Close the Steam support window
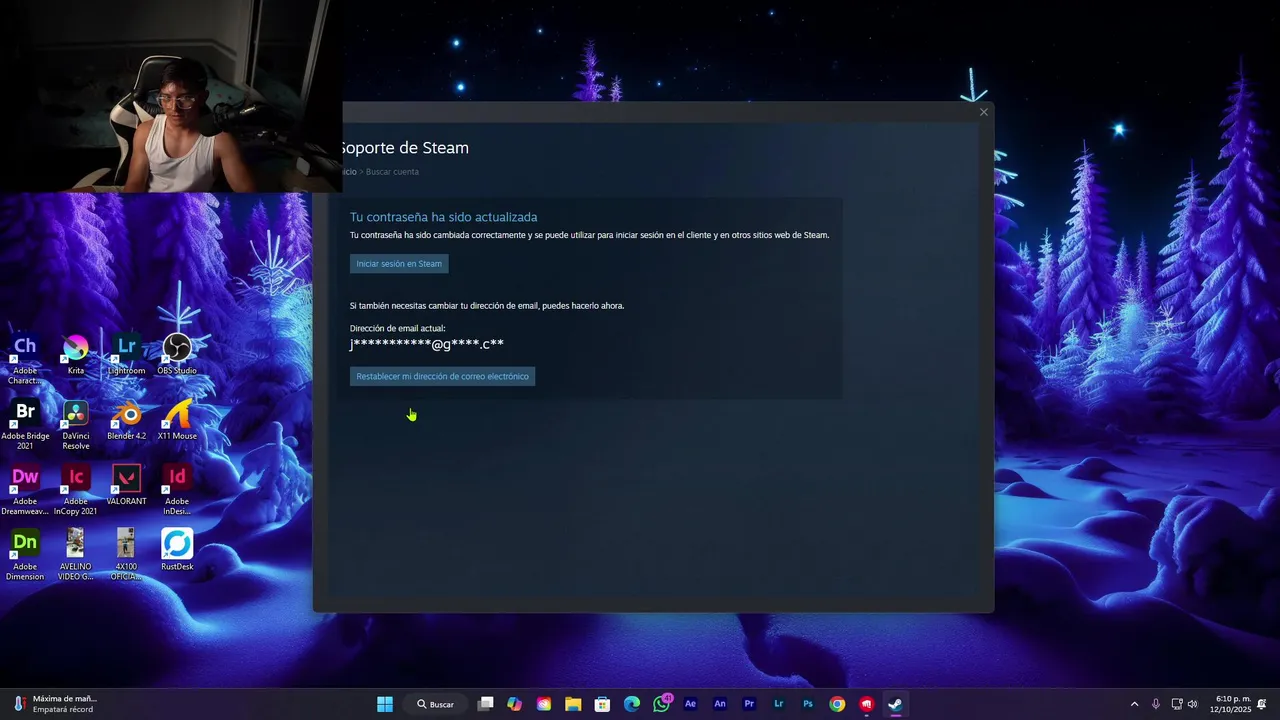Screen dimensions: 1280x720 983,112
